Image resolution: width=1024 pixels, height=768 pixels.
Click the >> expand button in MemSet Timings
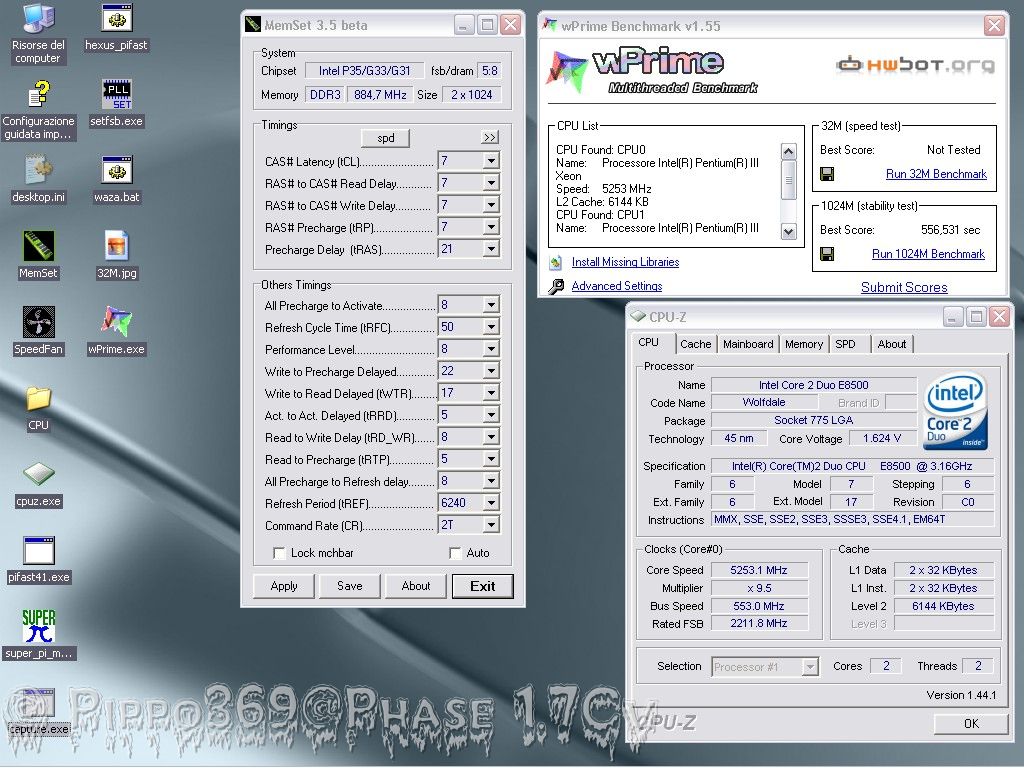490,137
